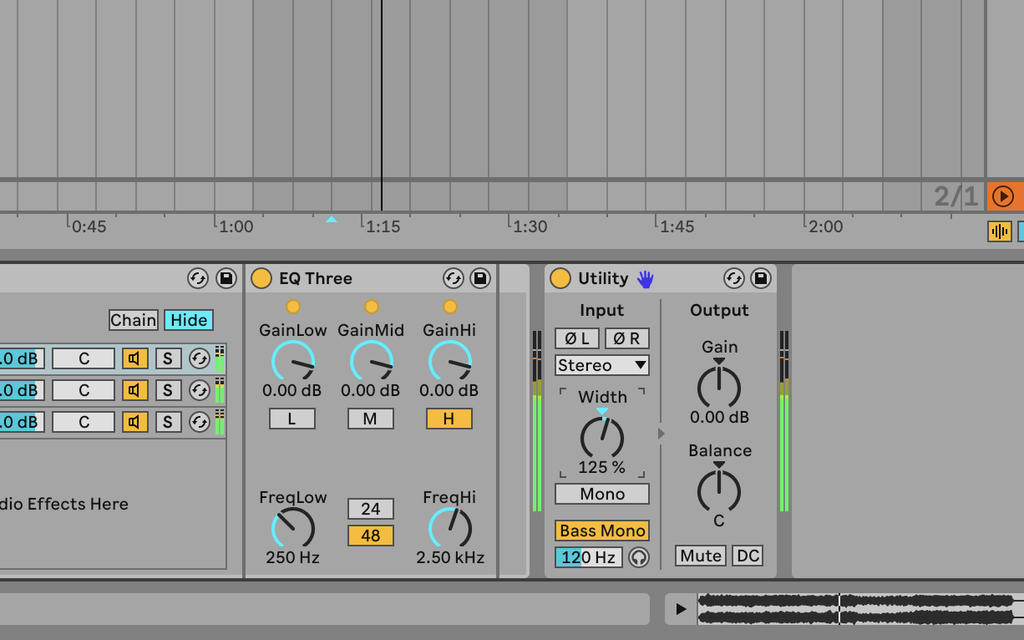The image size is (1024, 640).
Task: Deselect the Hide view selector
Action: [188, 320]
